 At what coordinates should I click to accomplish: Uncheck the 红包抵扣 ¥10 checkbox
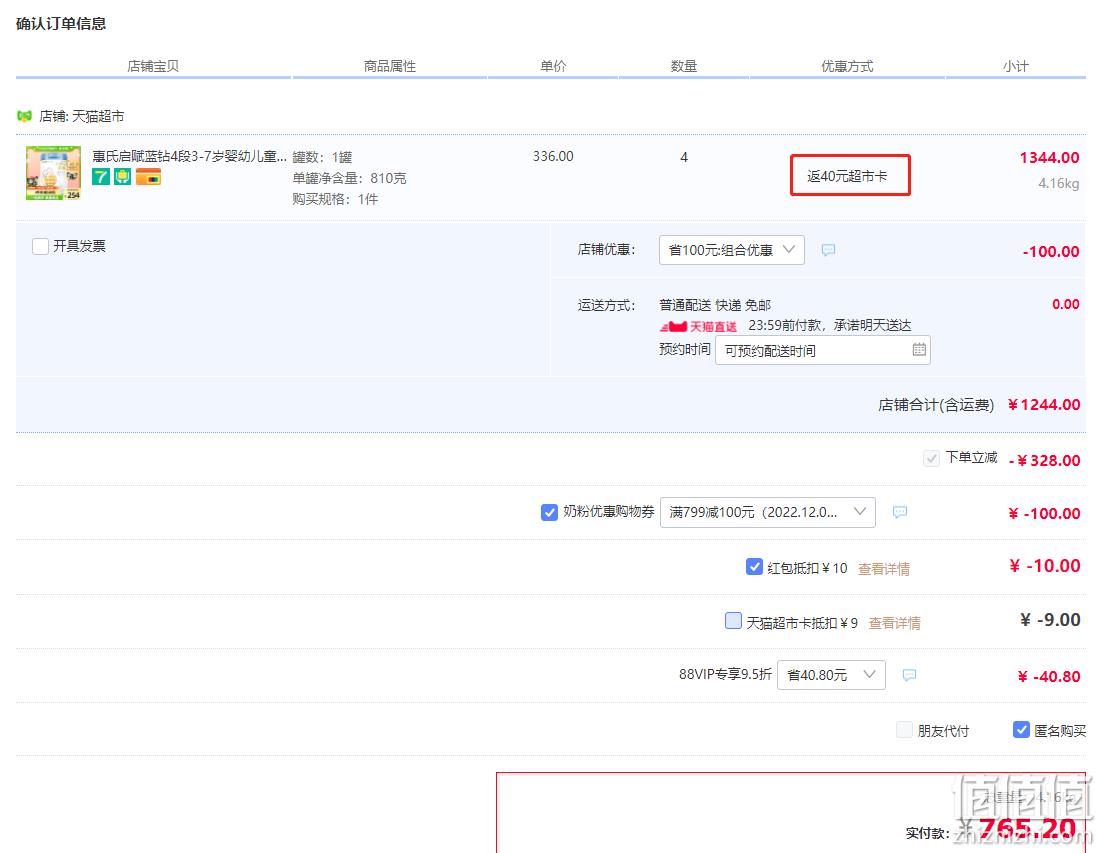(x=754, y=566)
